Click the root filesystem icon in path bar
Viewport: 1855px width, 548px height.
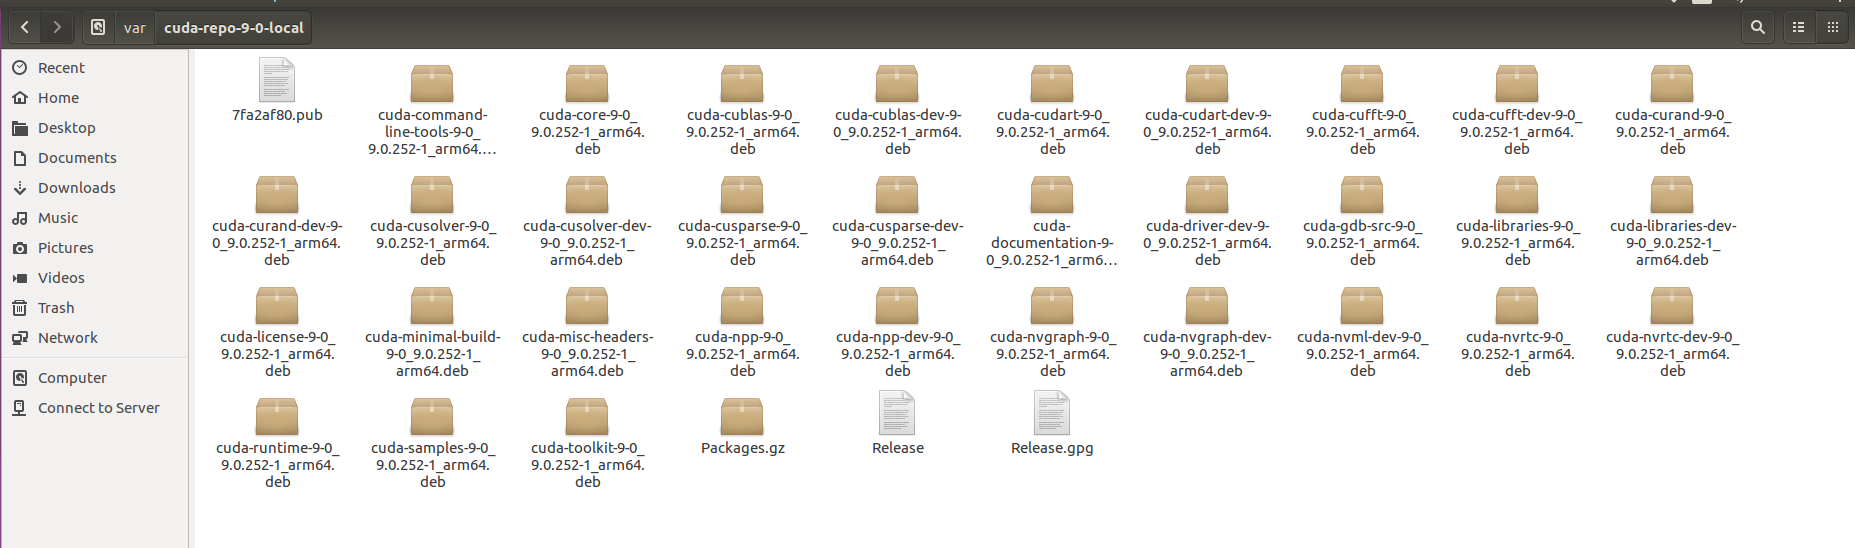point(98,27)
